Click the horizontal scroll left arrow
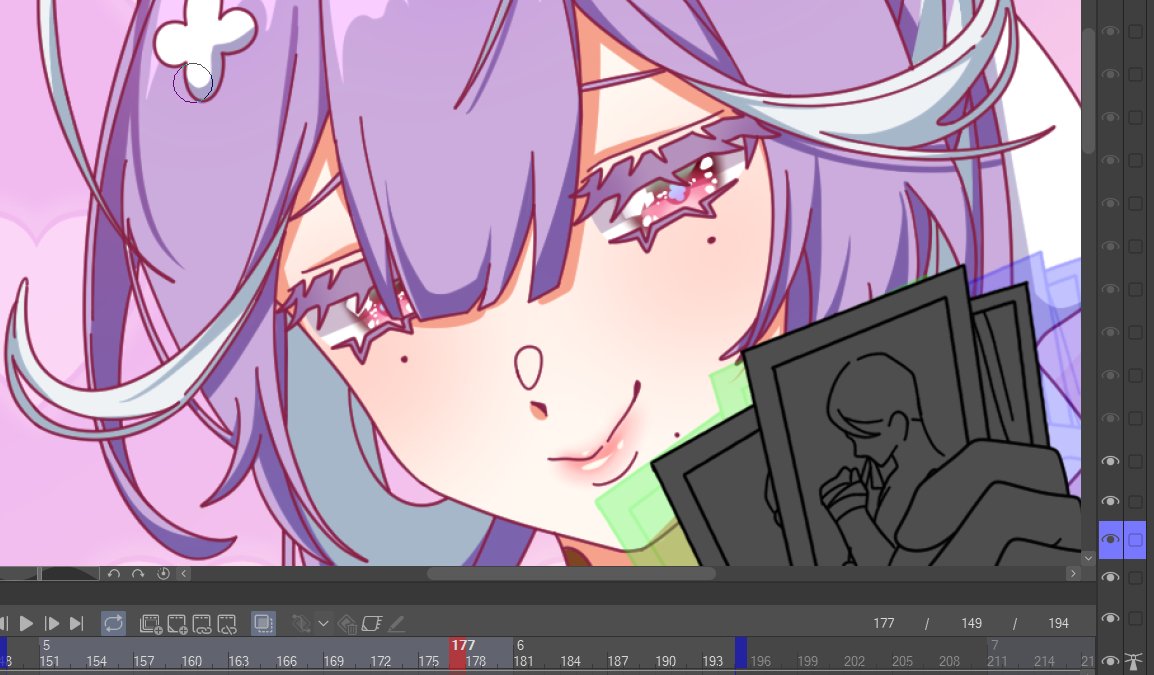Image resolution: width=1154 pixels, height=675 pixels. (184, 573)
